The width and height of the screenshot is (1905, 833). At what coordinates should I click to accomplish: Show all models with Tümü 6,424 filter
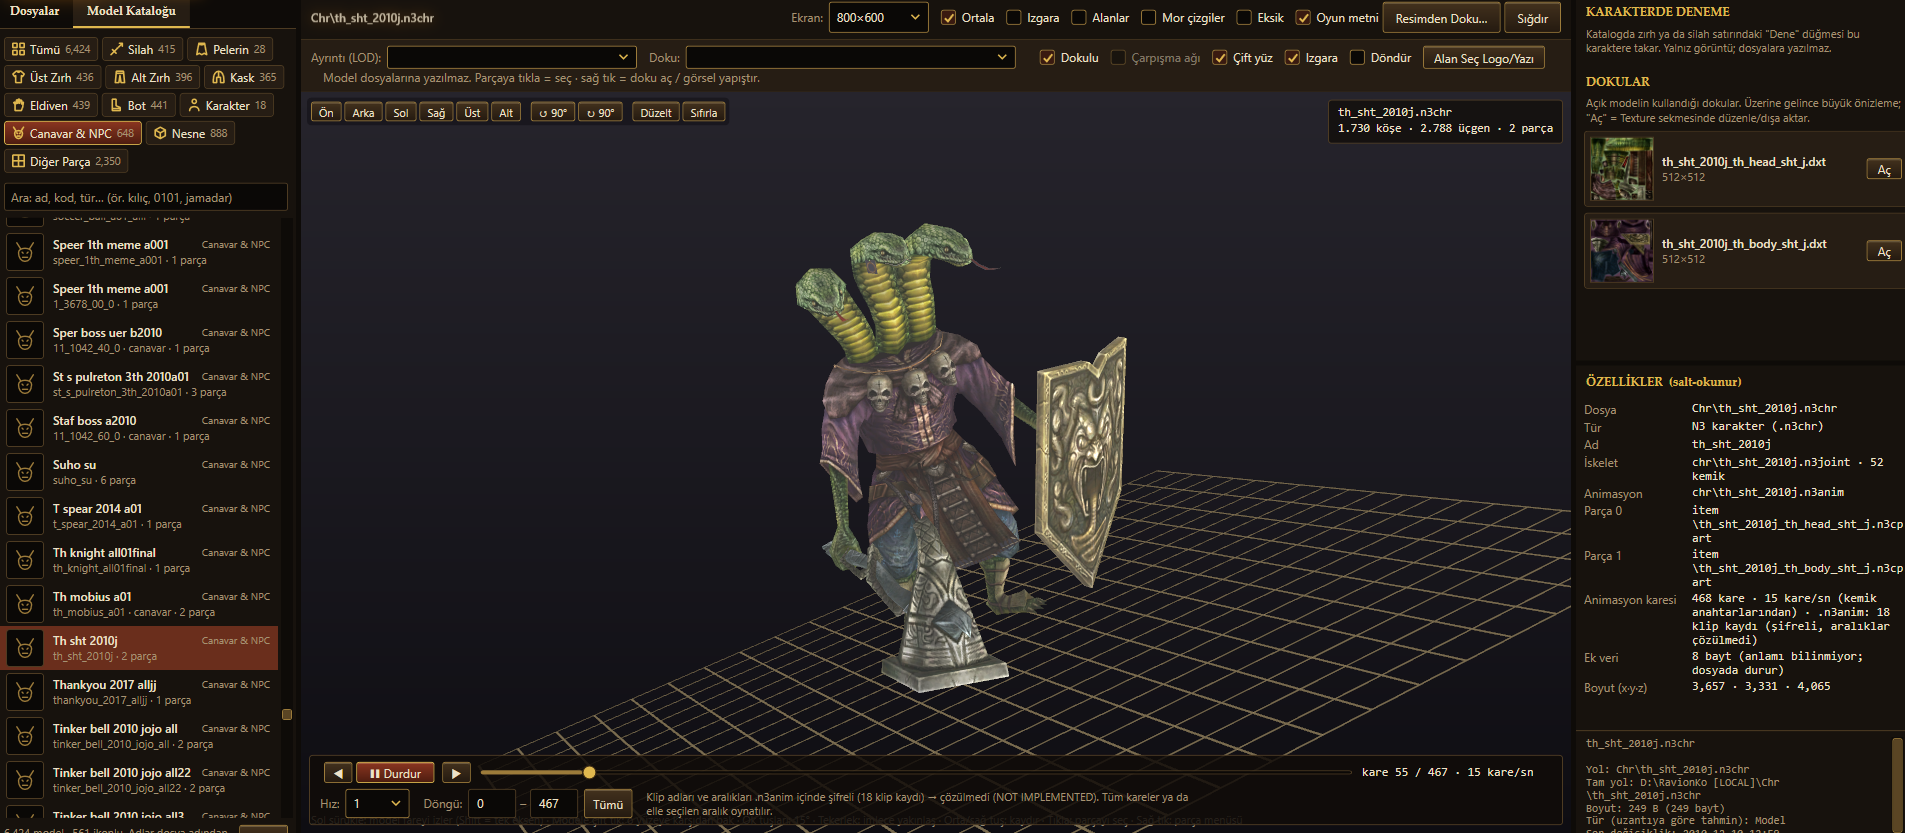(50, 49)
